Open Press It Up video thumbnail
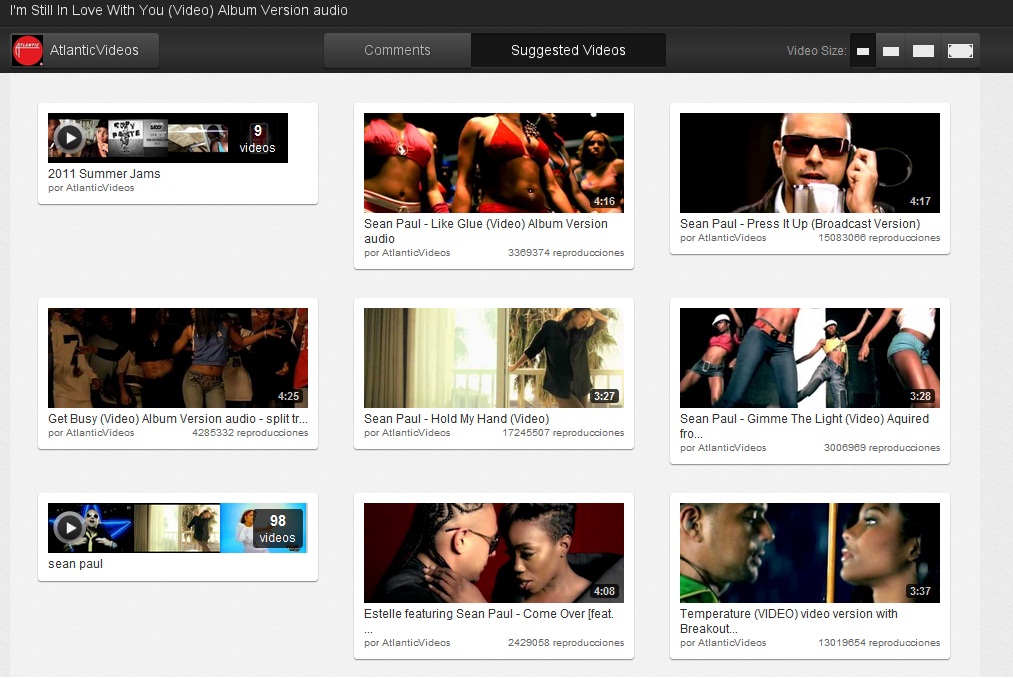1013x678 pixels. pos(809,163)
